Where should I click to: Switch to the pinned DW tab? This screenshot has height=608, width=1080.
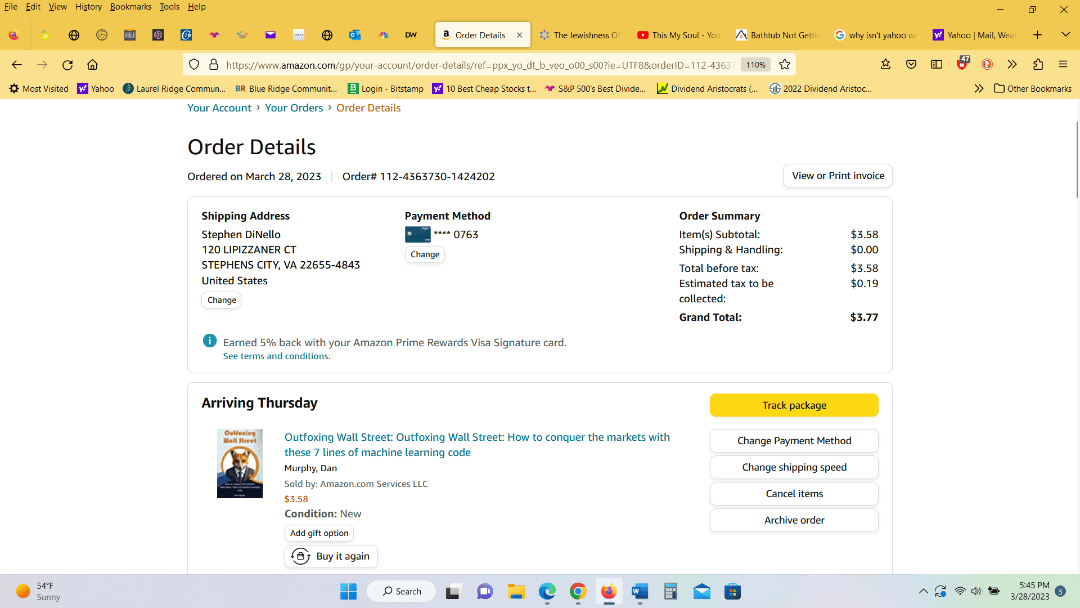pyautogui.click(x=411, y=35)
